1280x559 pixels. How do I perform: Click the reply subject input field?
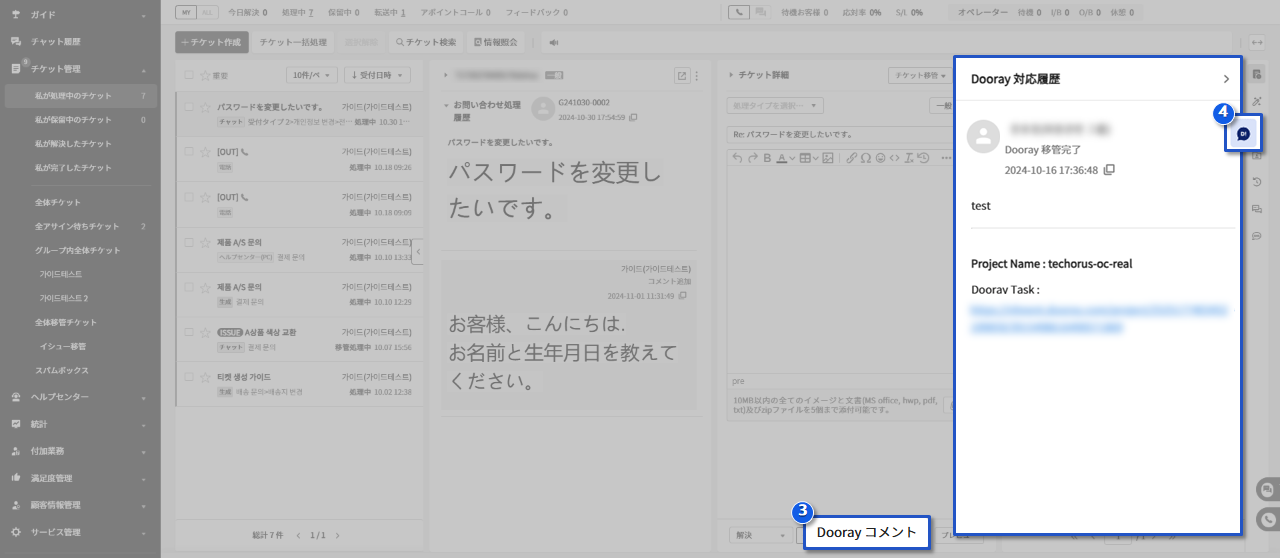pyautogui.click(x=835, y=134)
